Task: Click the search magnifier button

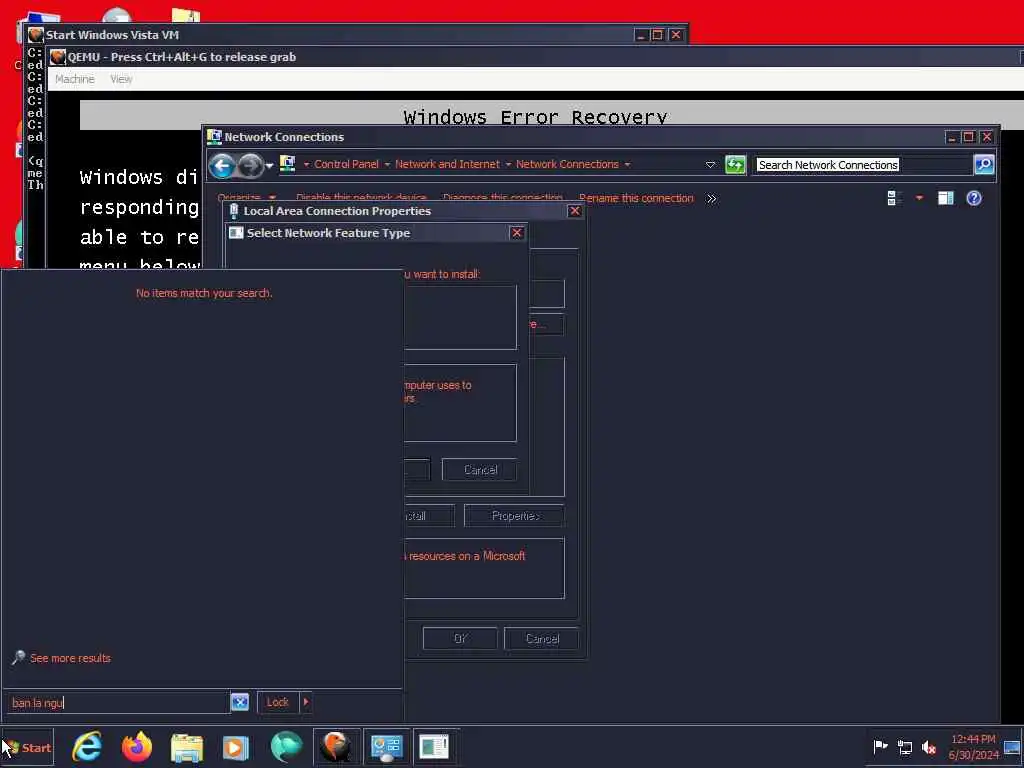Action: point(984,165)
